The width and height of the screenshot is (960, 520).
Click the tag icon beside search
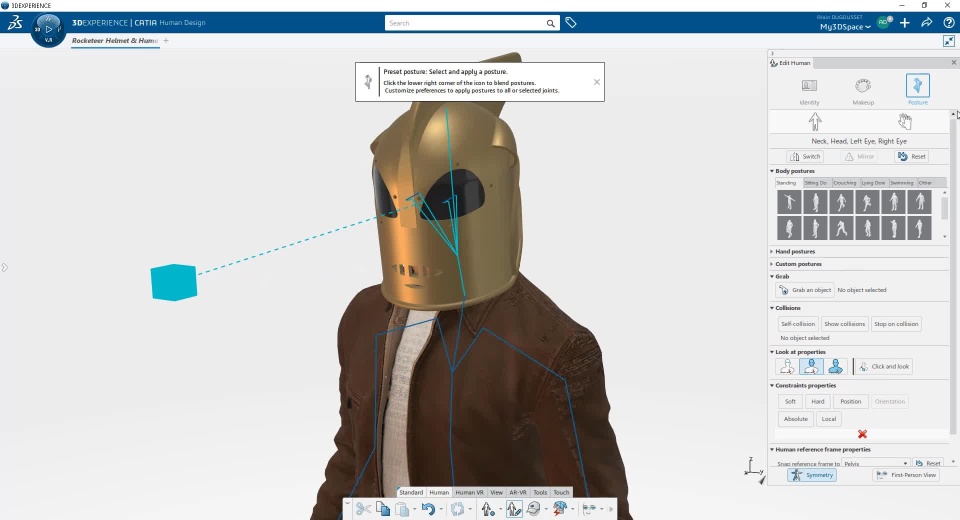[571, 23]
